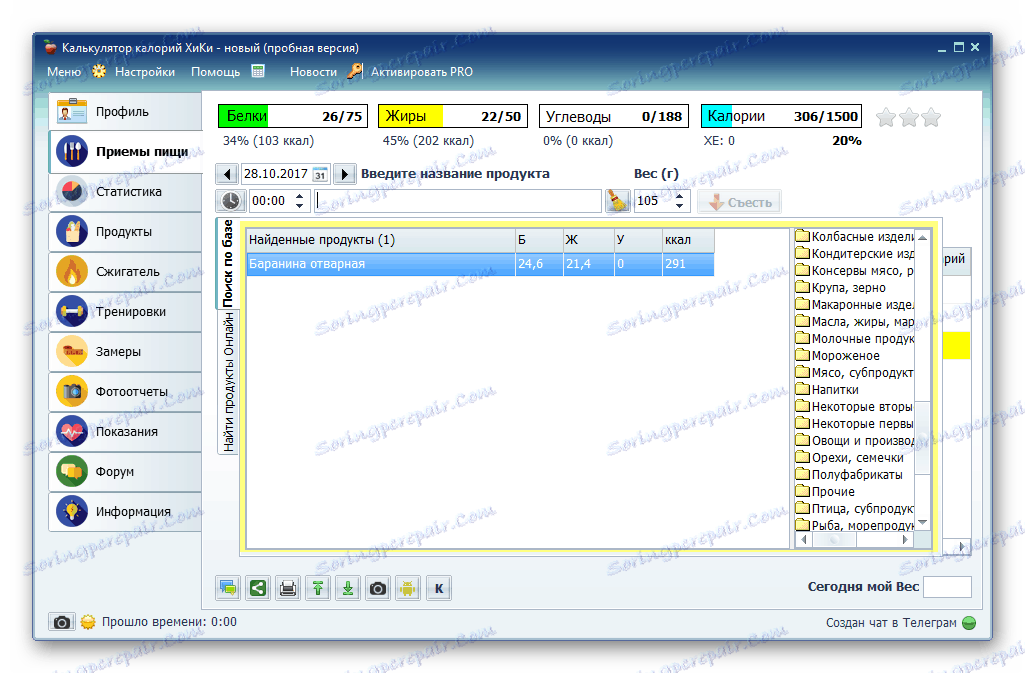This screenshot has width=1025, height=673.
Task: Click the Сегодня мой Вес input field
Action: point(947,587)
